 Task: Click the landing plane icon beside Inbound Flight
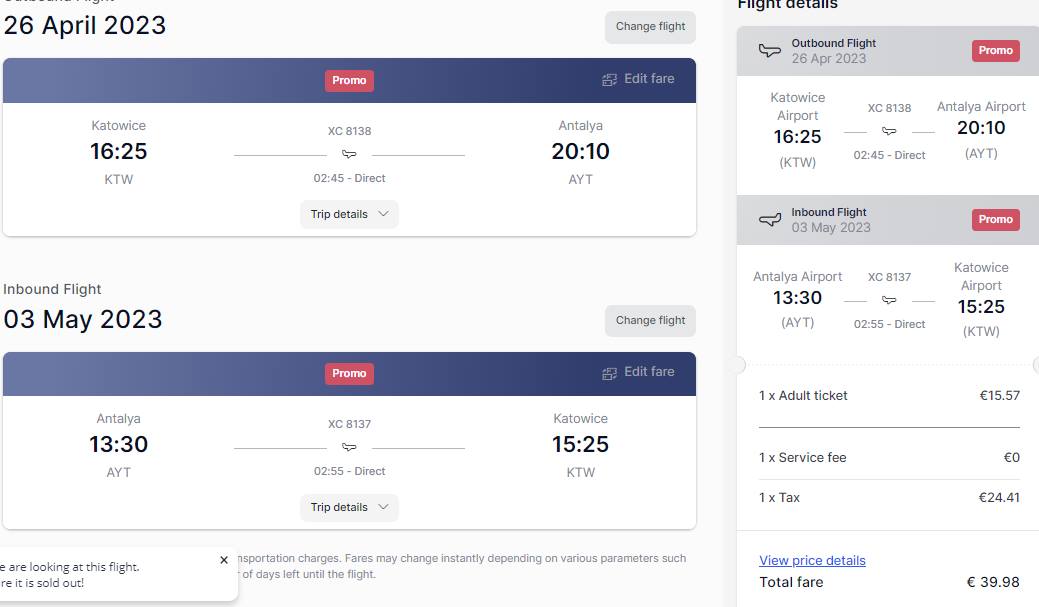(x=769, y=219)
